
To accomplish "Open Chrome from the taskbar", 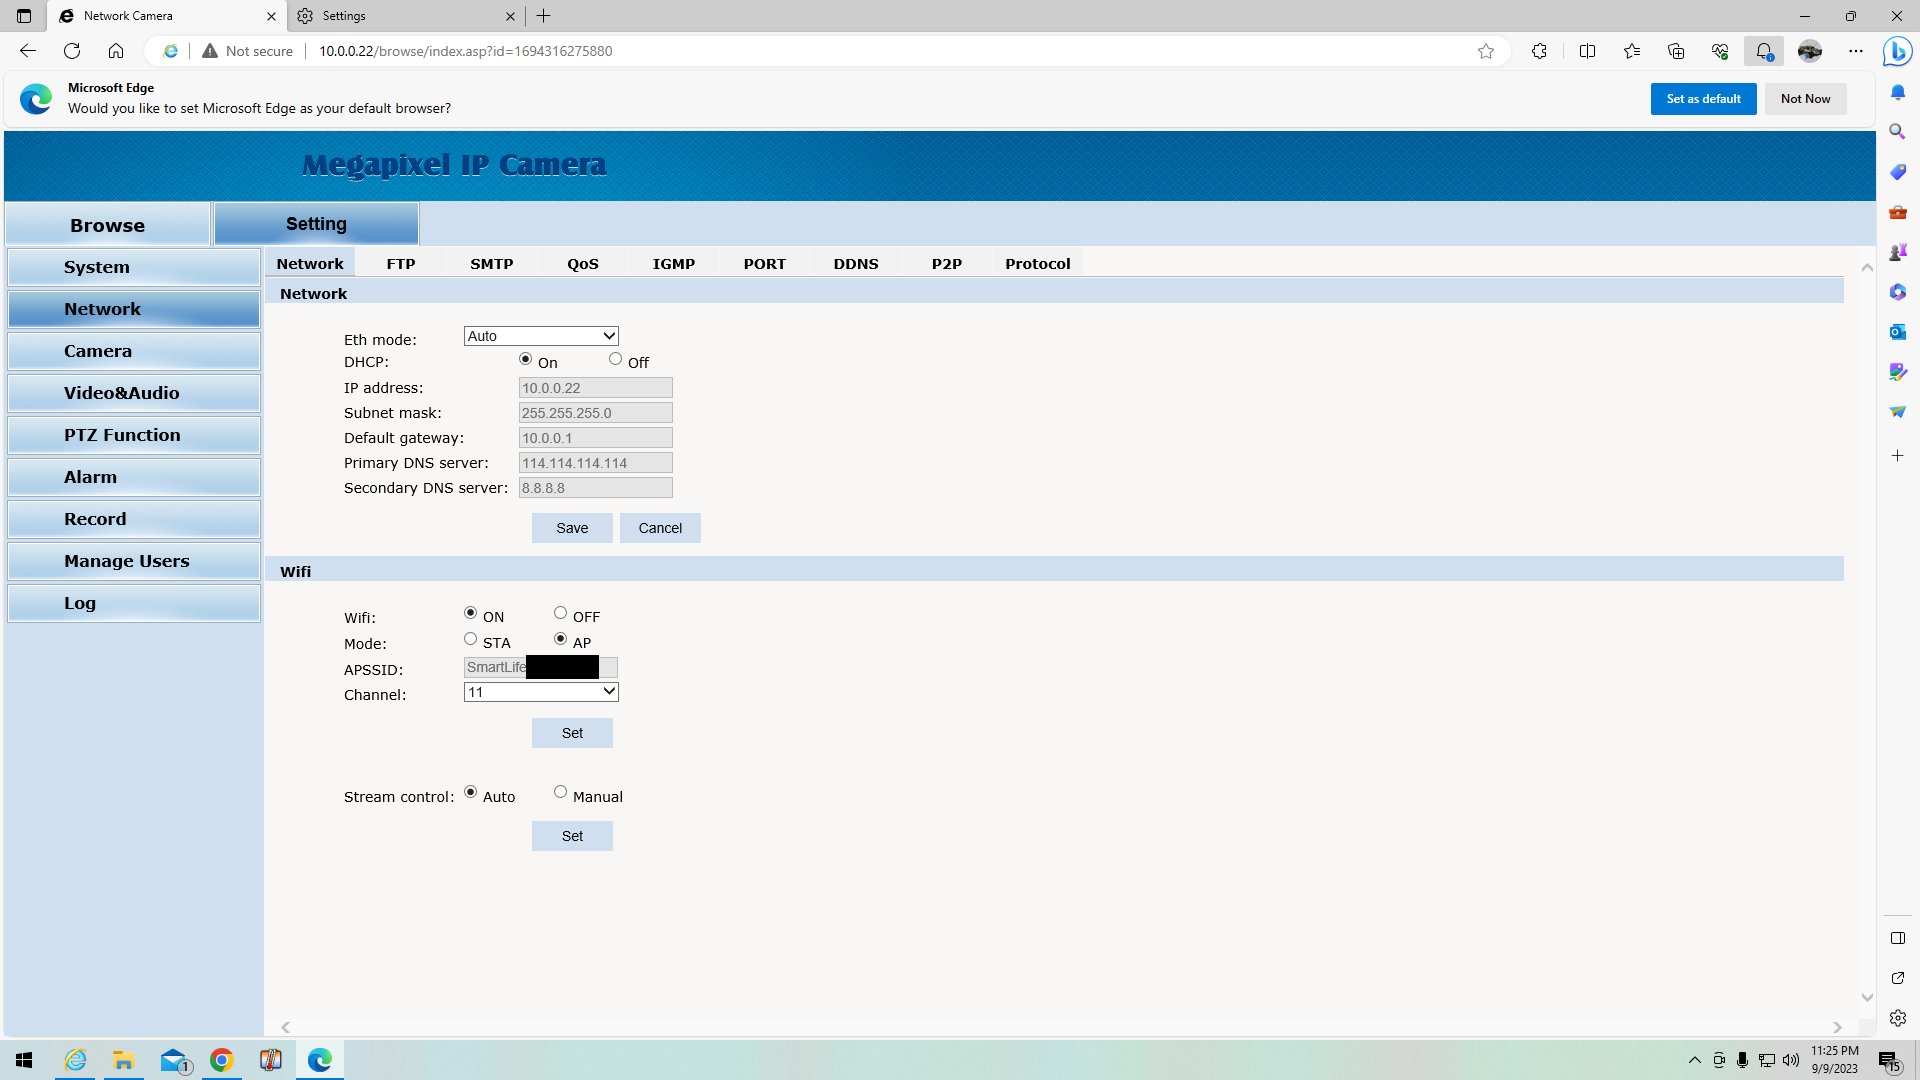I will tap(222, 1060).
